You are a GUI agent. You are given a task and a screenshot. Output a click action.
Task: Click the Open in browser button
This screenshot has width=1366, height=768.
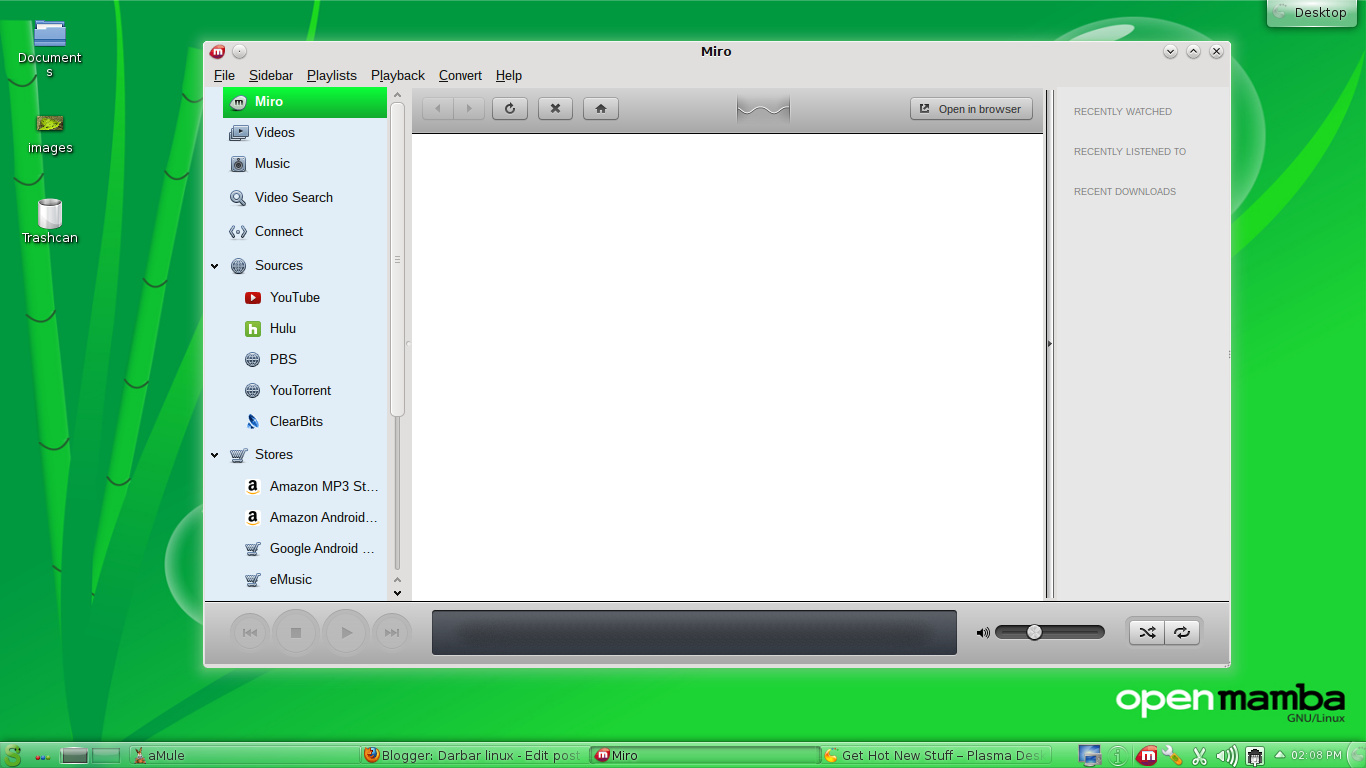(x=971, y=109)
